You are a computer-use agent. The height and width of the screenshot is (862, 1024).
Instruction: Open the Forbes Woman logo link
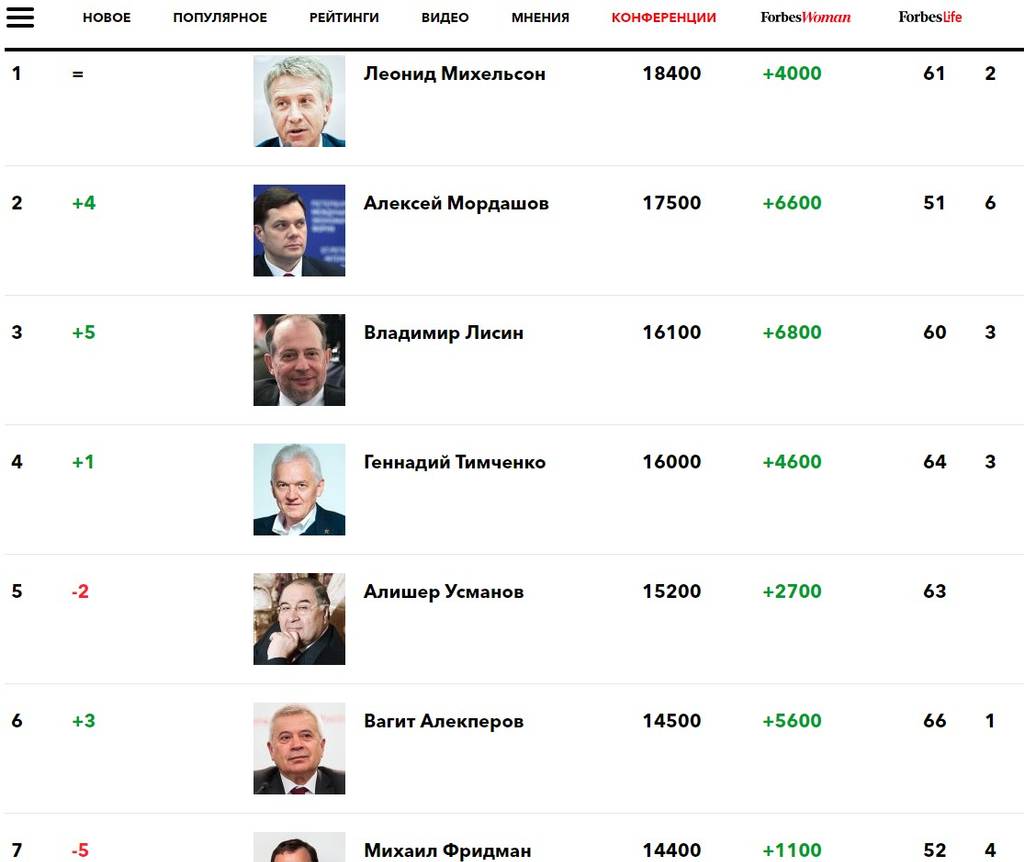pyautogui.click(x=805, y=17)
